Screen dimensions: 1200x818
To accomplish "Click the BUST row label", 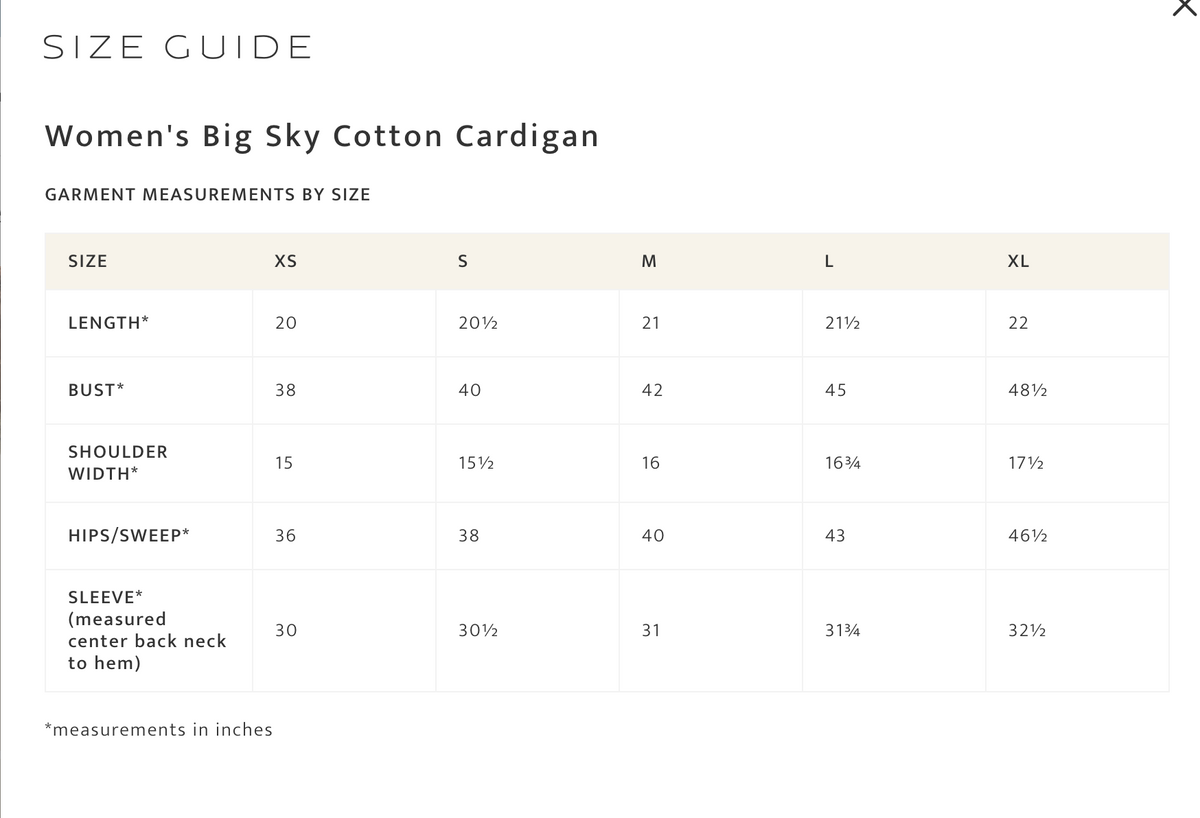I will pyautogui.click(x=95, y=390).
